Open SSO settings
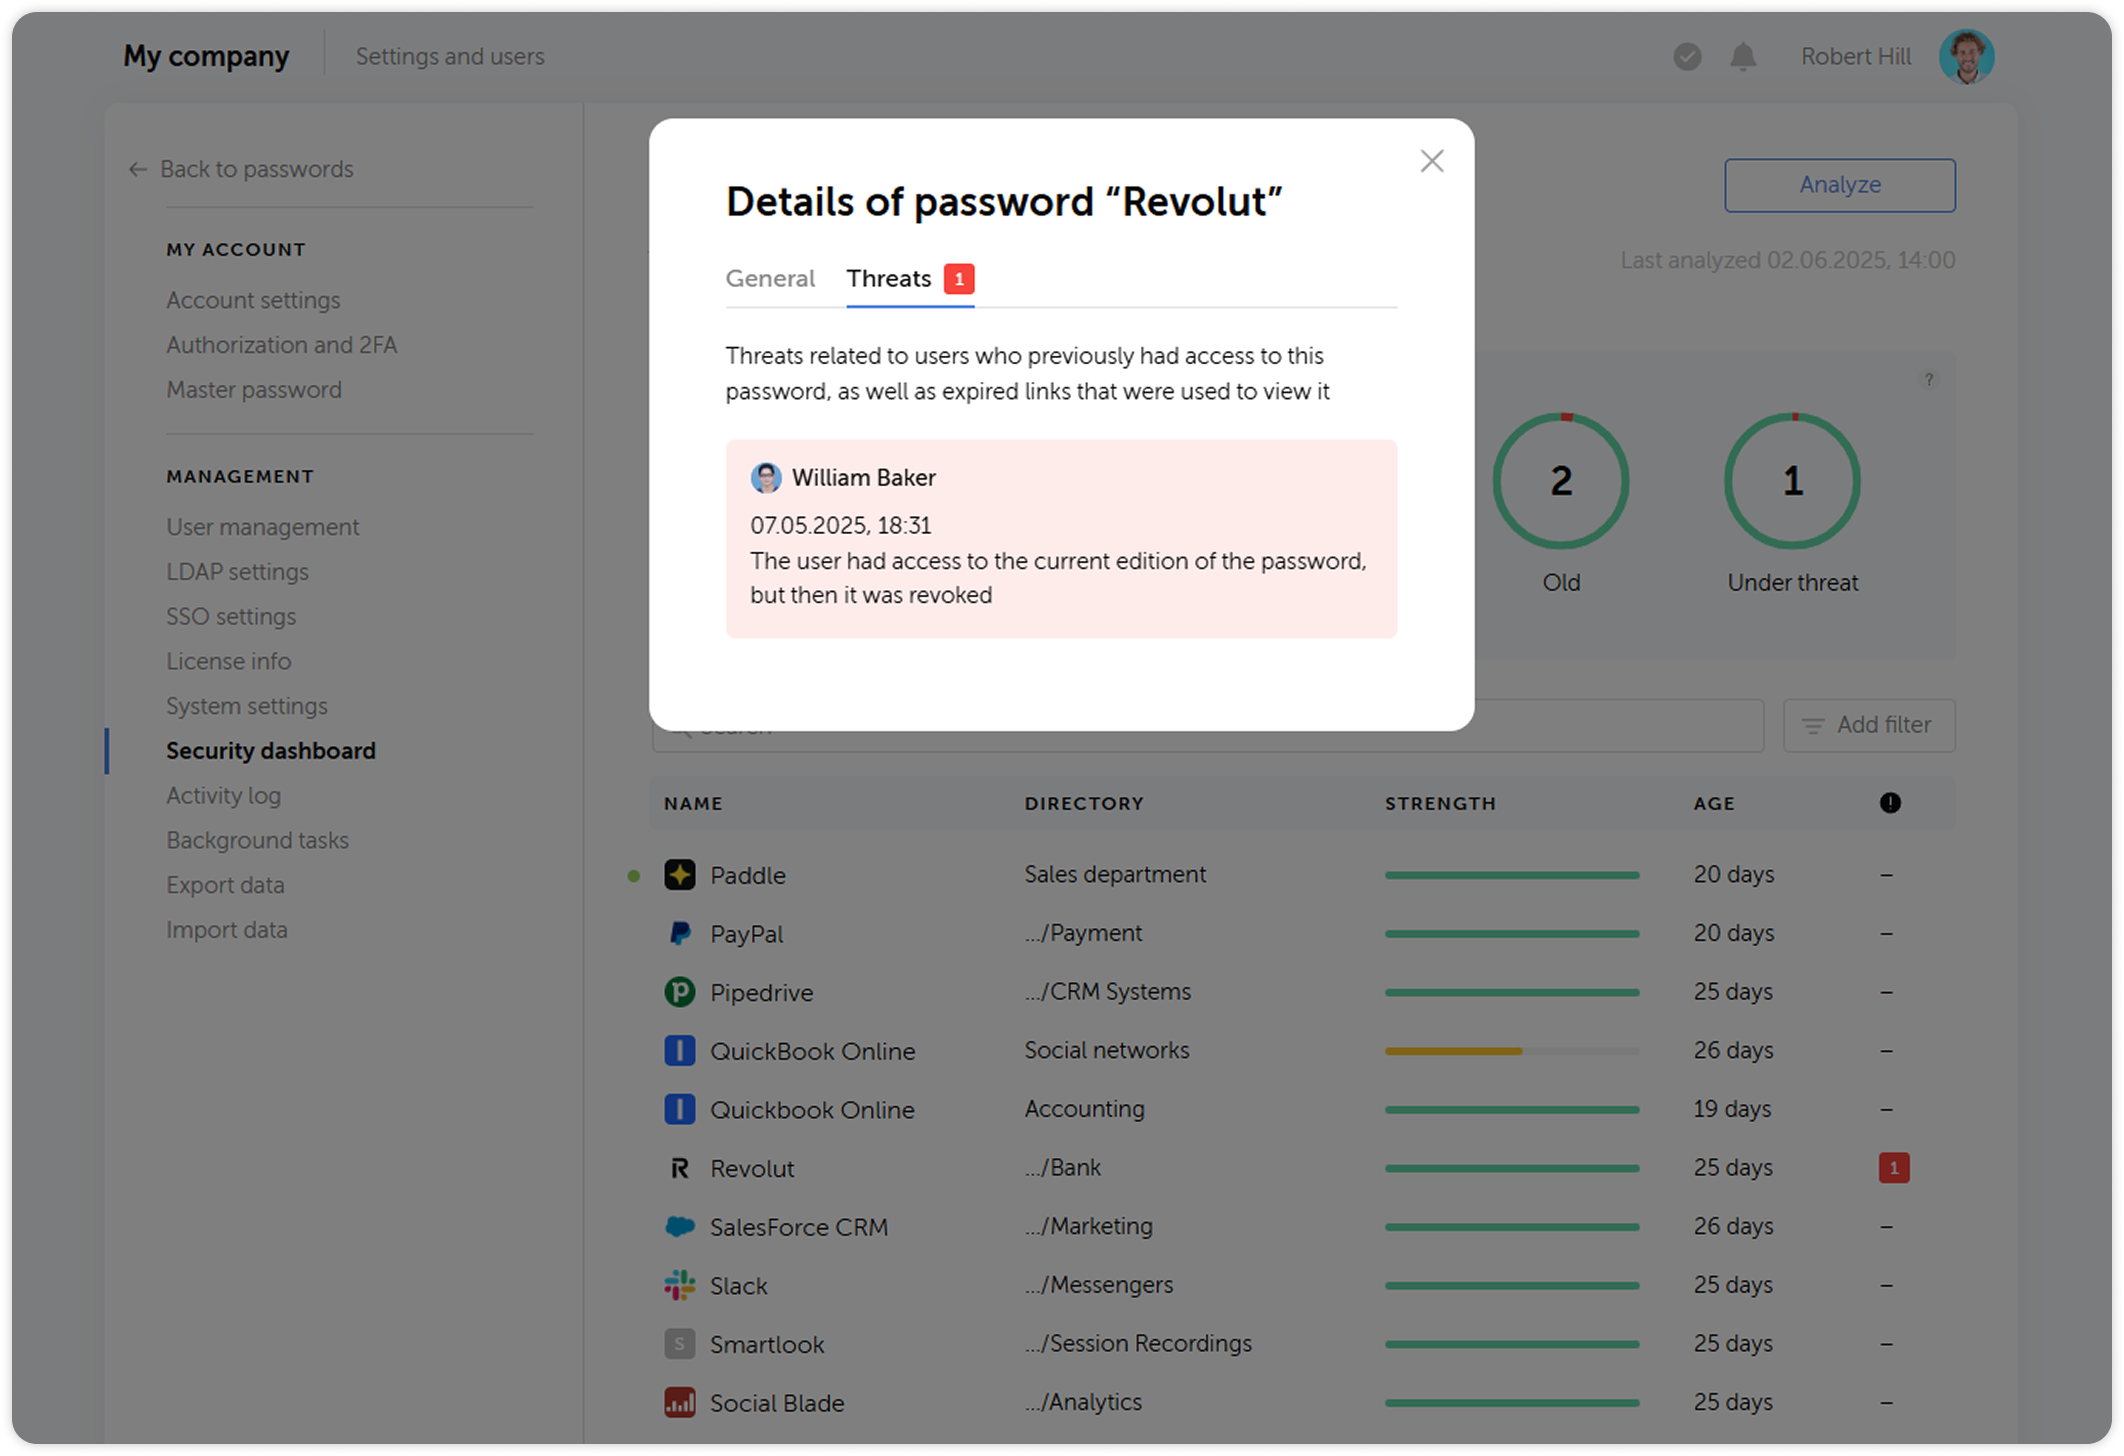 231,617
